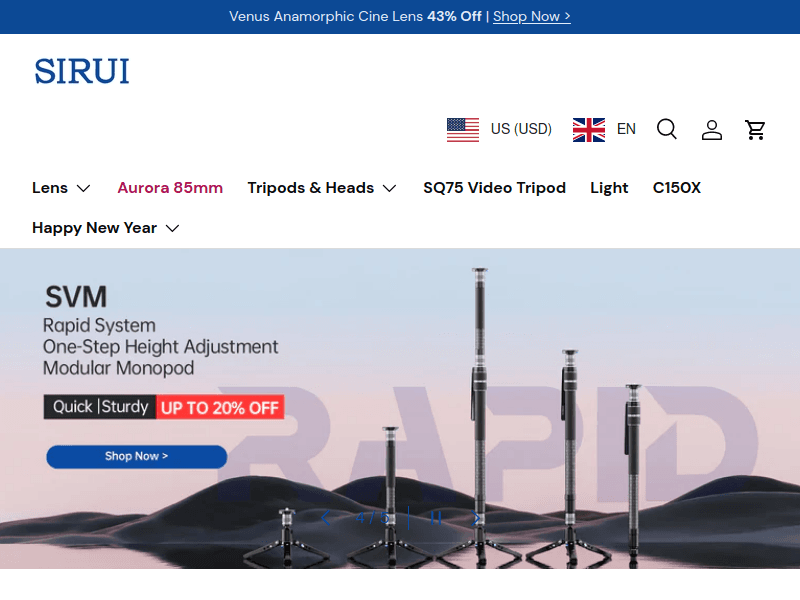Open EN language selector
Viewport: 800px width, 600px height.
[x=626, y=129]
